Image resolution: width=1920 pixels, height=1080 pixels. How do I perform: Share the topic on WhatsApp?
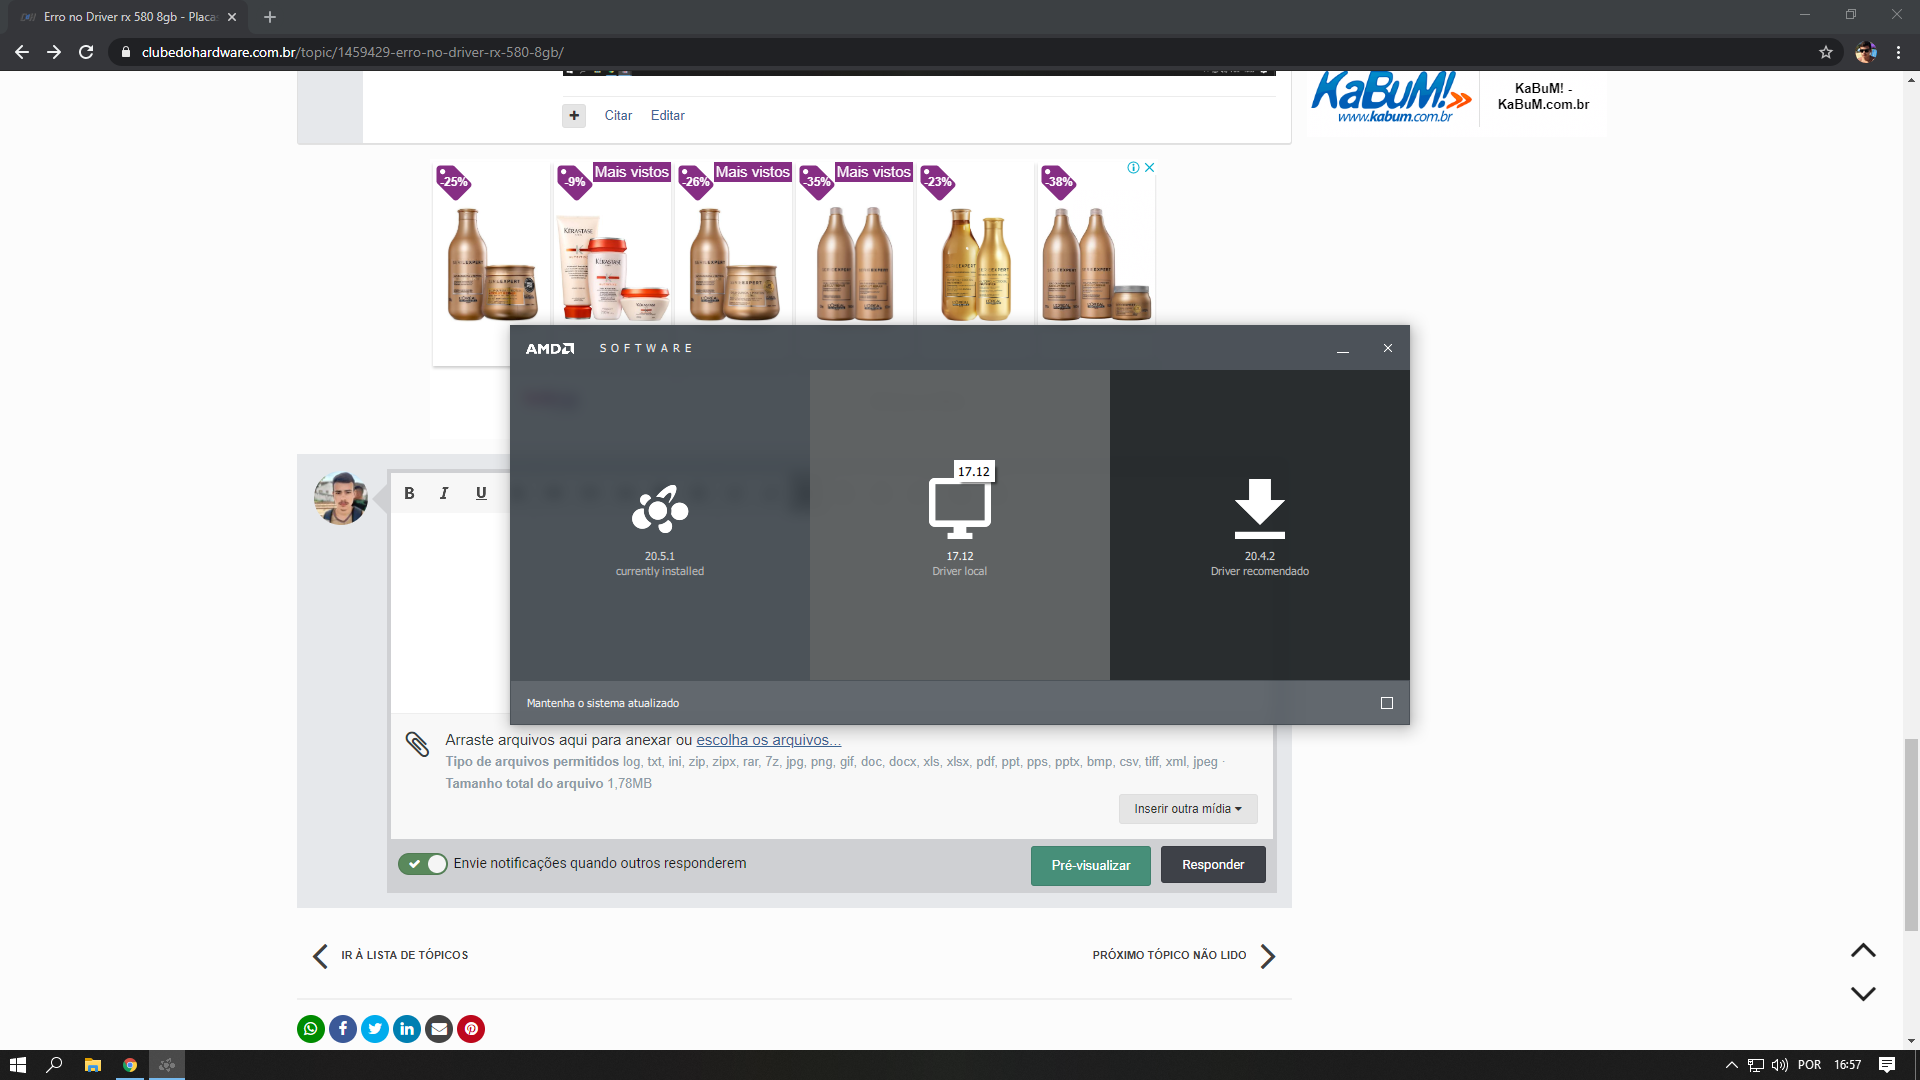(x=311, y=1029)
